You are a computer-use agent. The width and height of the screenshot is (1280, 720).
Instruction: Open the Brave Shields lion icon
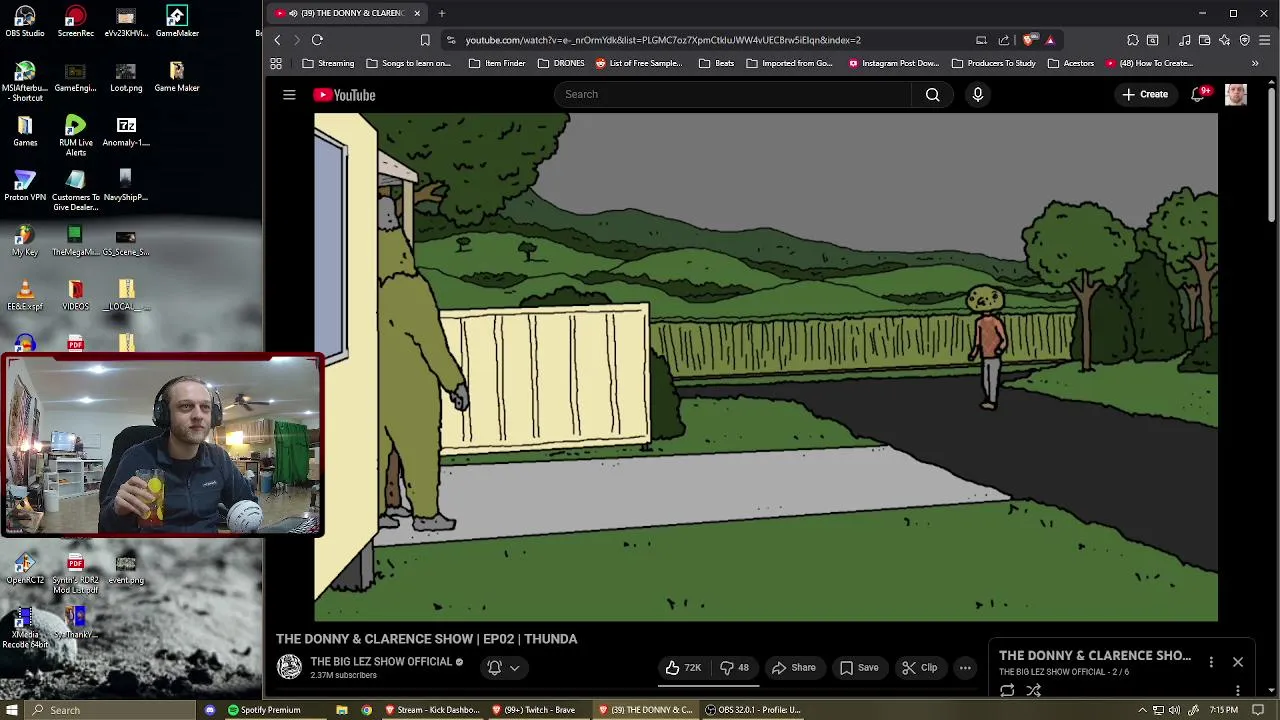[1030, 40]
